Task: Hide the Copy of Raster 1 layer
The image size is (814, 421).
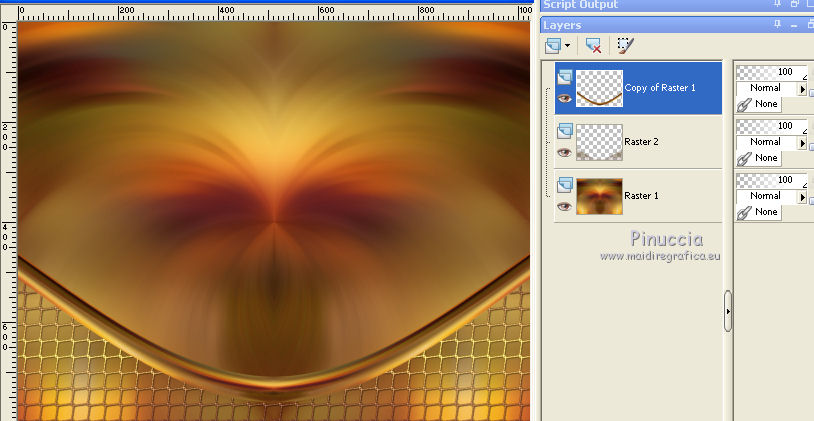Action: tap(565, 98)
